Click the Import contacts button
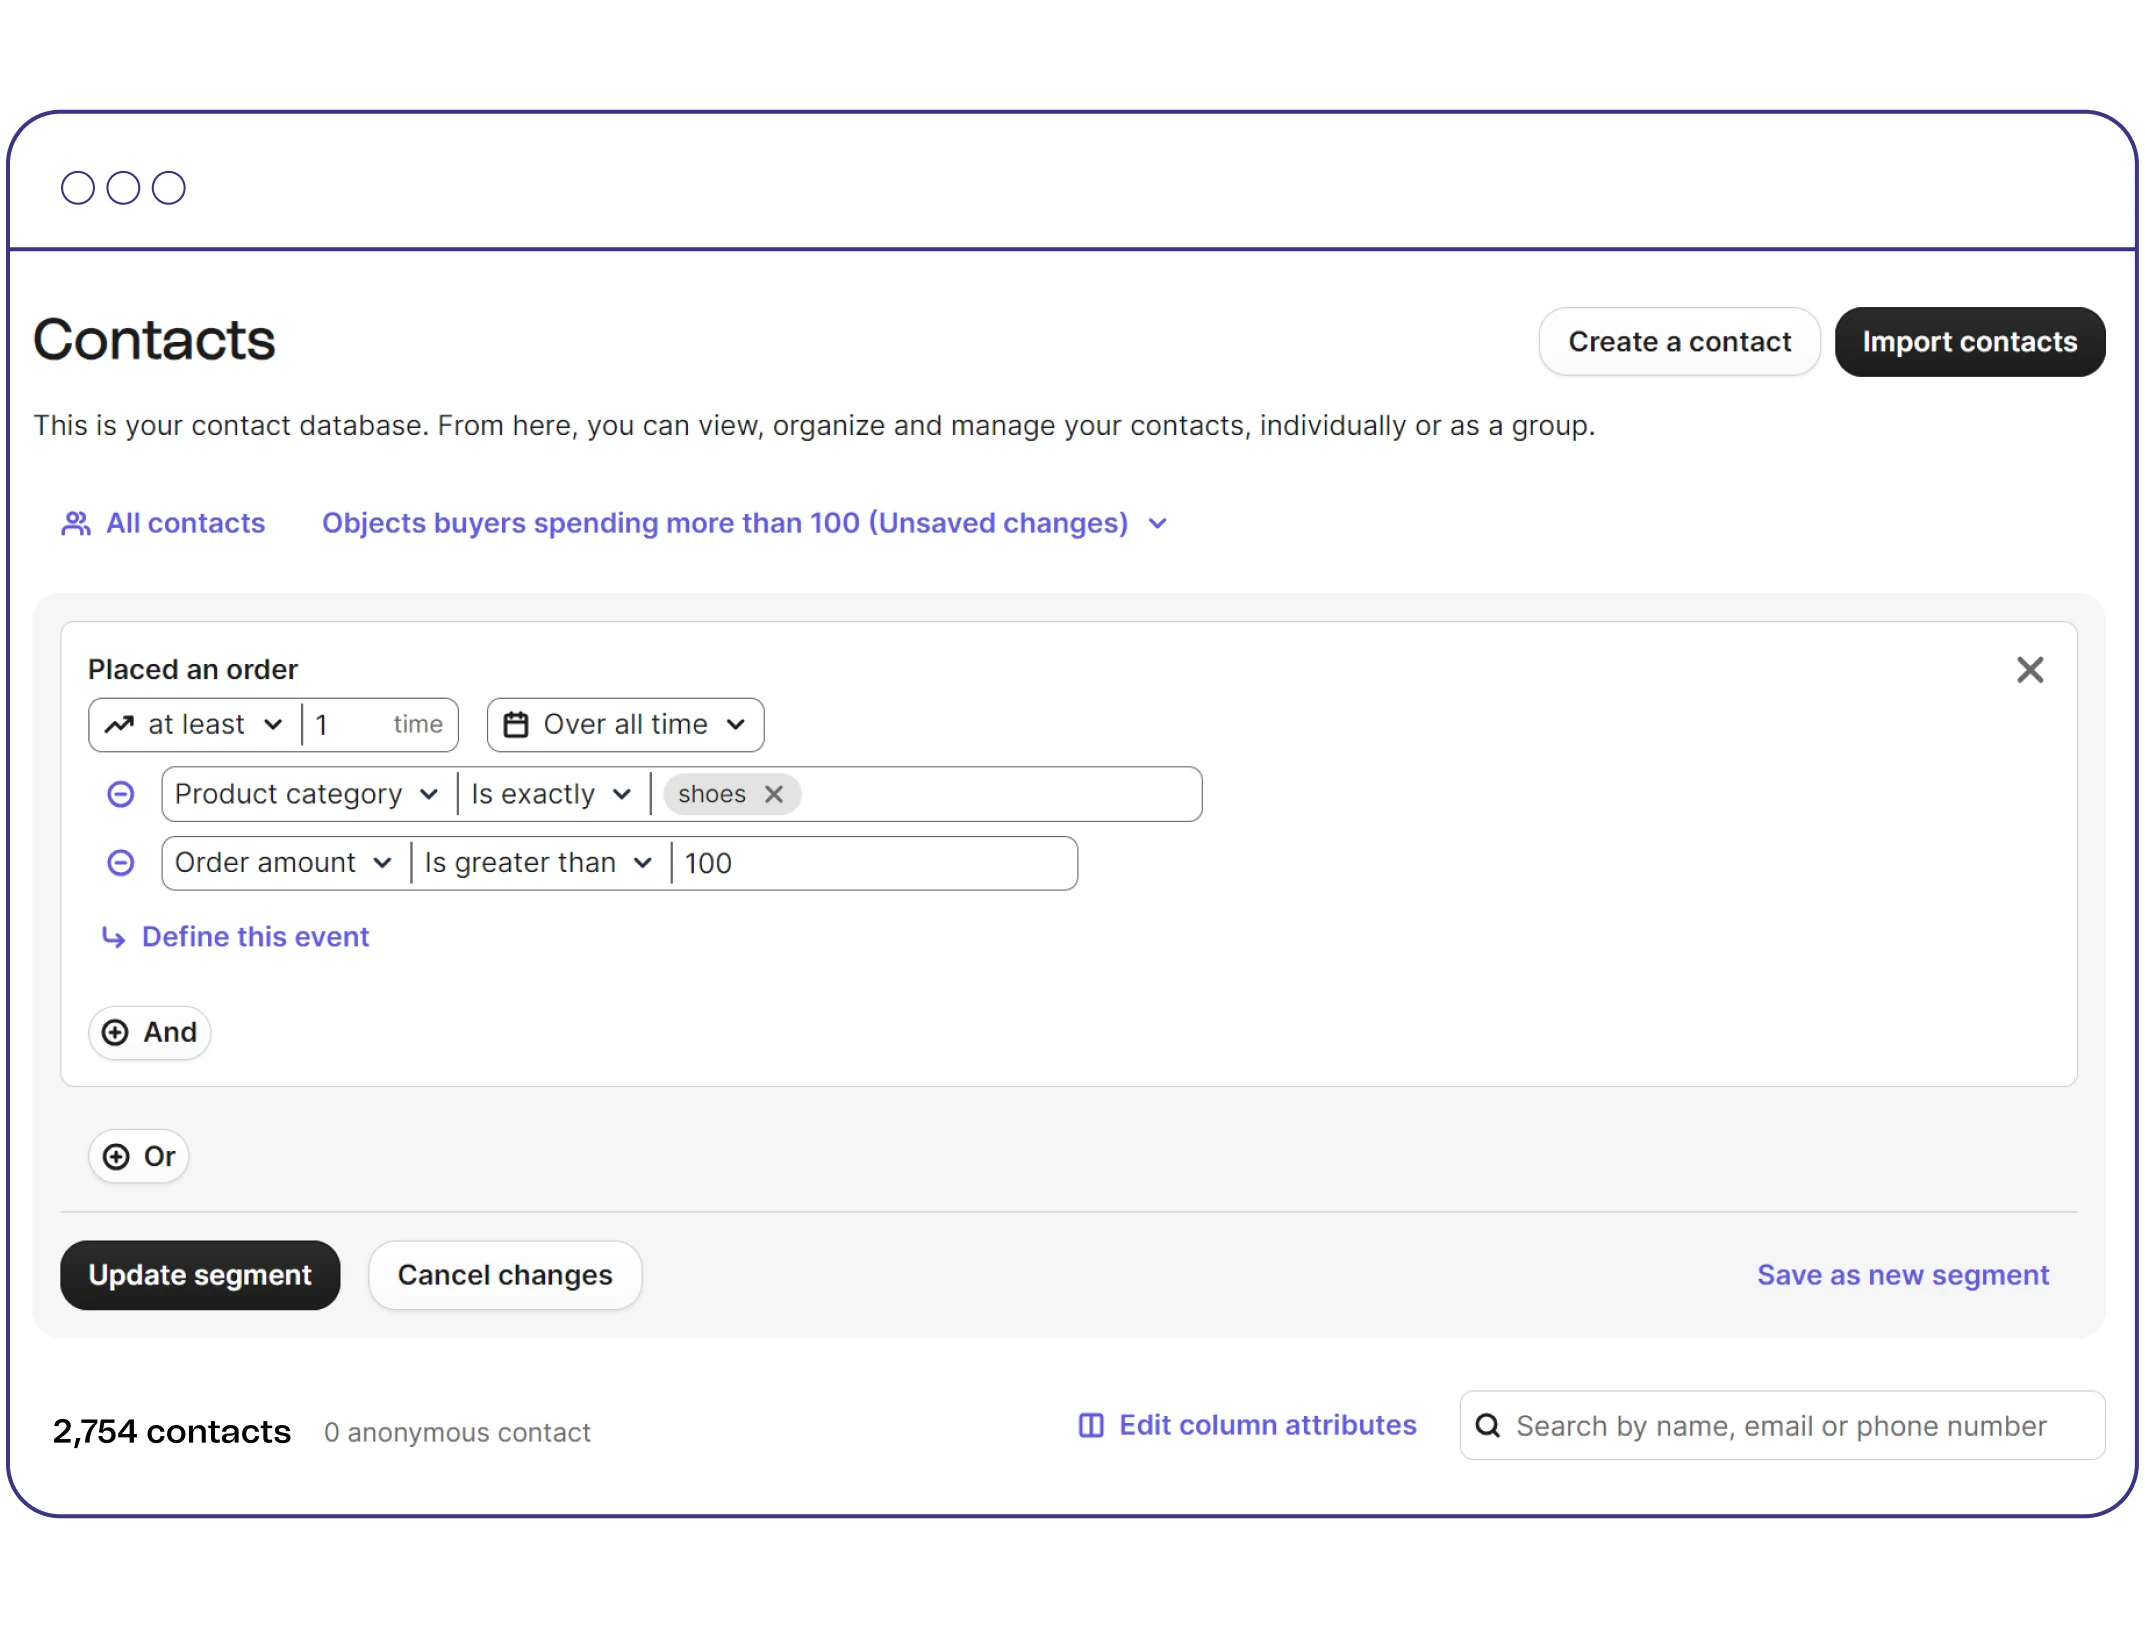This screenshot has height=1628, width=2145. point(1969,342)
